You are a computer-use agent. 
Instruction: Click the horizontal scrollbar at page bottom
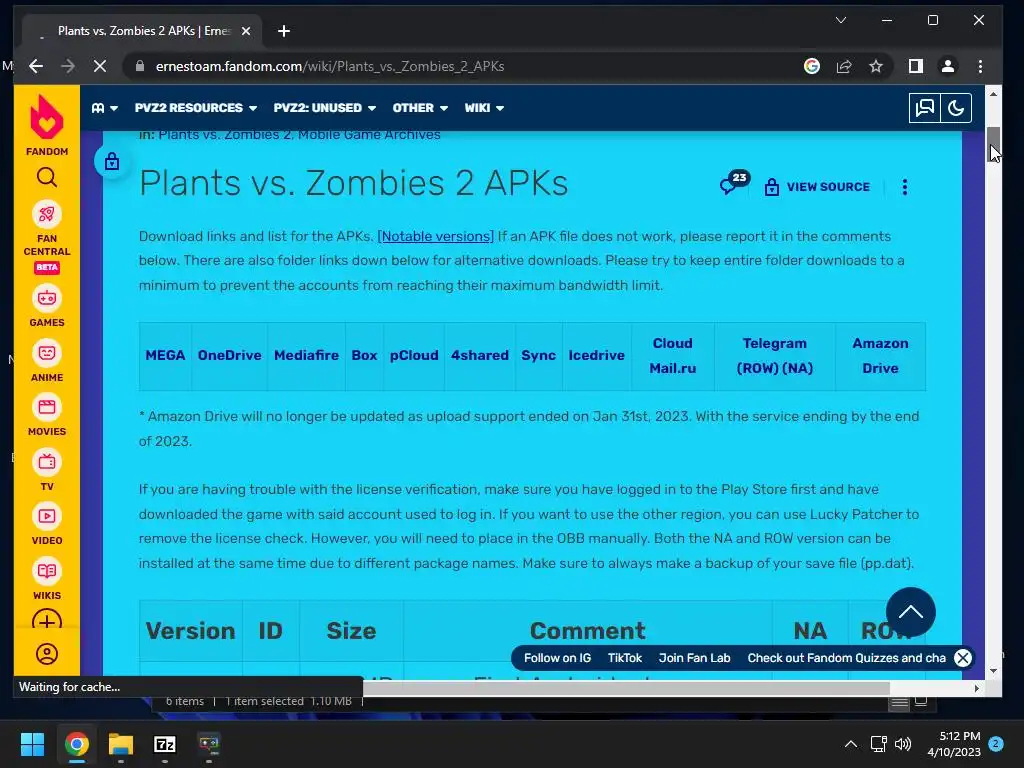coord(626,688)
